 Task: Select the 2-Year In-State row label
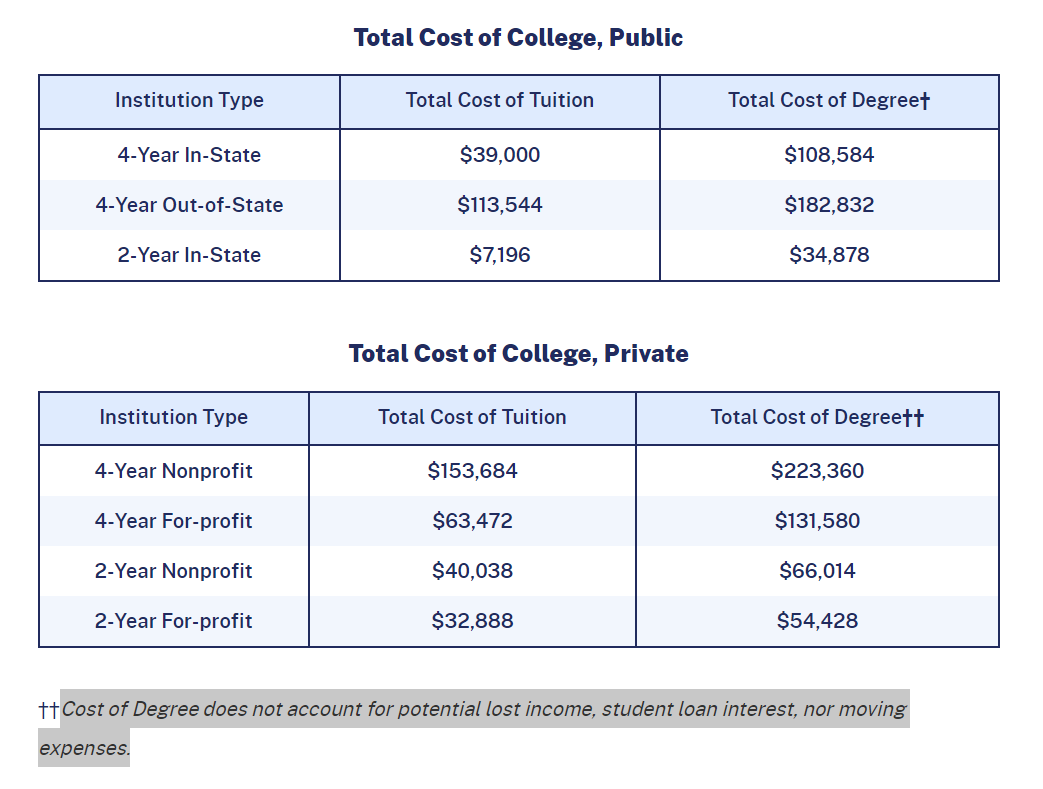coord(189,255)
